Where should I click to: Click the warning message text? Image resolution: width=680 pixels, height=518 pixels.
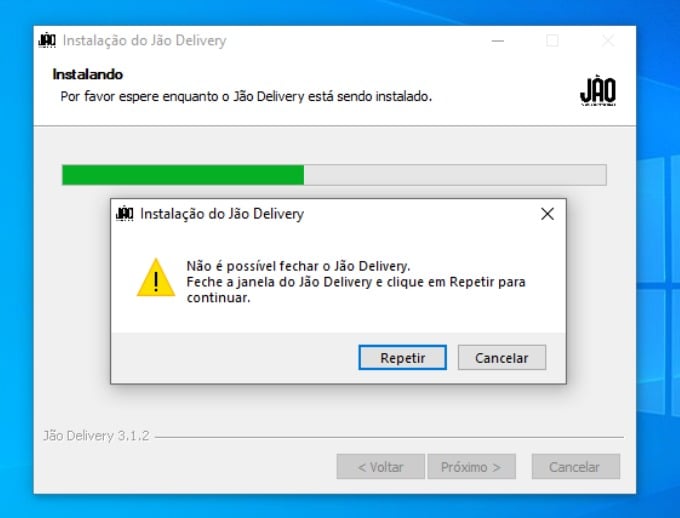point(356,282)
